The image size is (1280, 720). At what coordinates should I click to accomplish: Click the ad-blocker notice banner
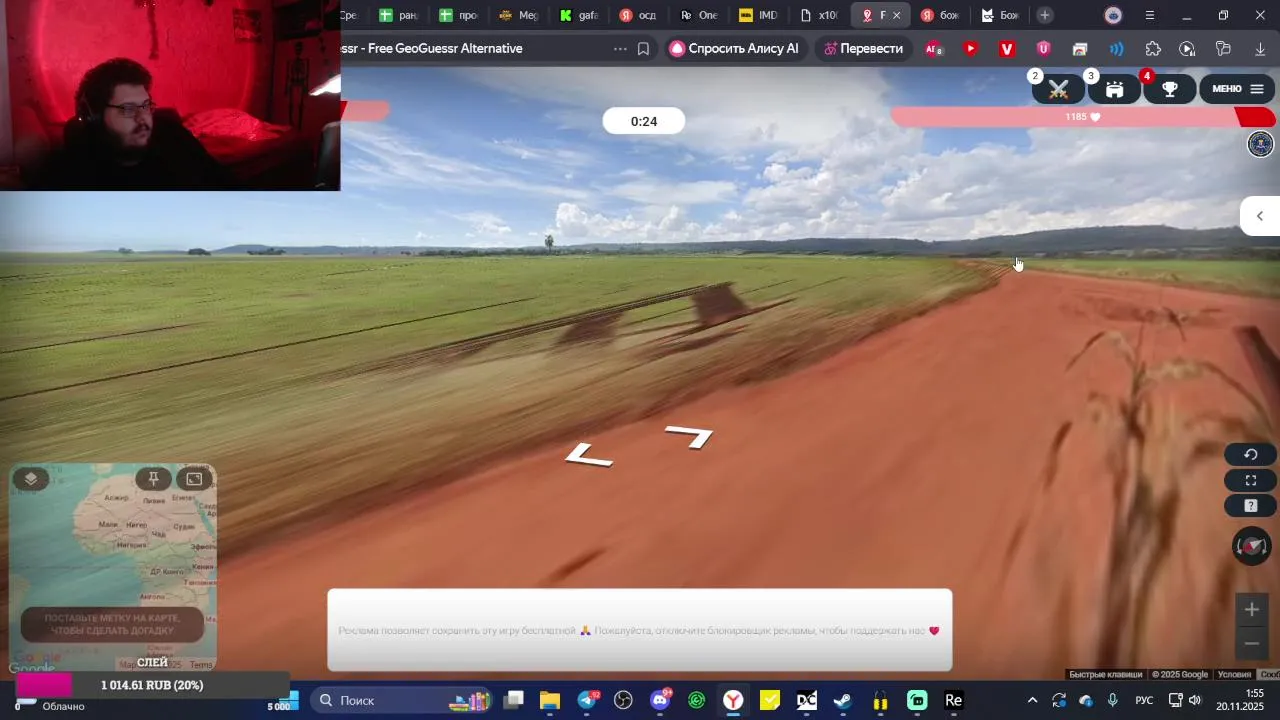(639, 630)
